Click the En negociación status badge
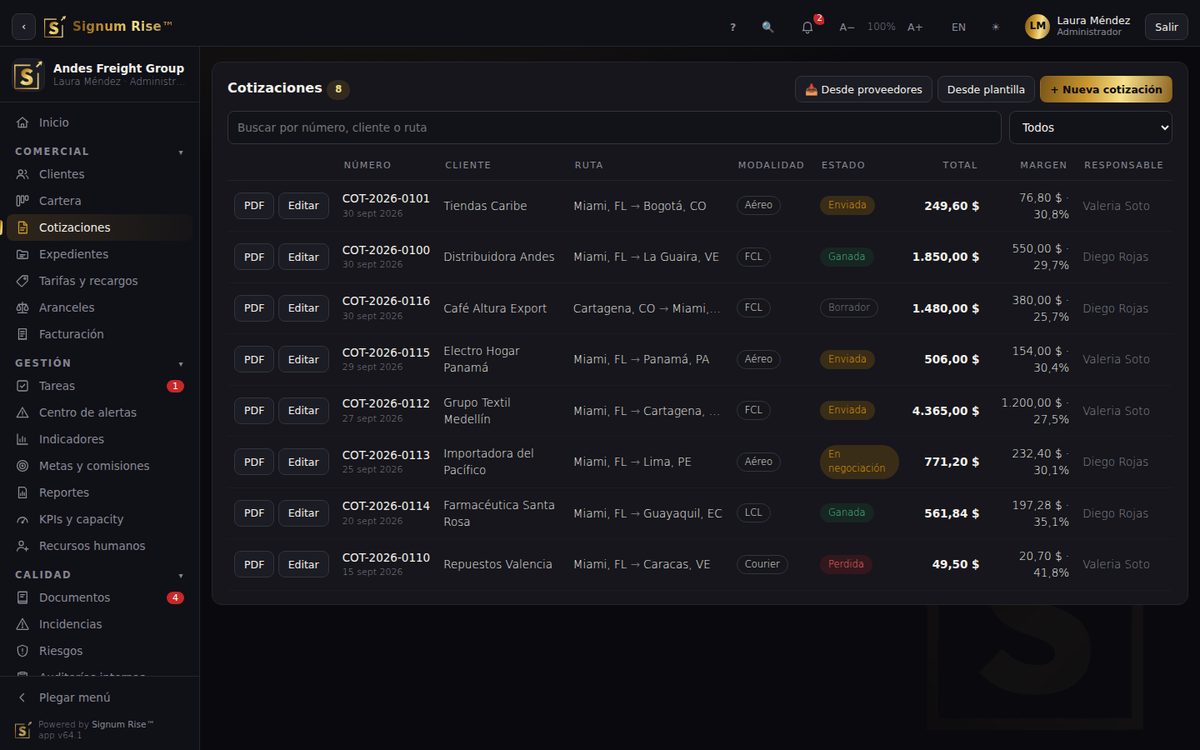The image size is (1200, 750). [x=859, y=462]
